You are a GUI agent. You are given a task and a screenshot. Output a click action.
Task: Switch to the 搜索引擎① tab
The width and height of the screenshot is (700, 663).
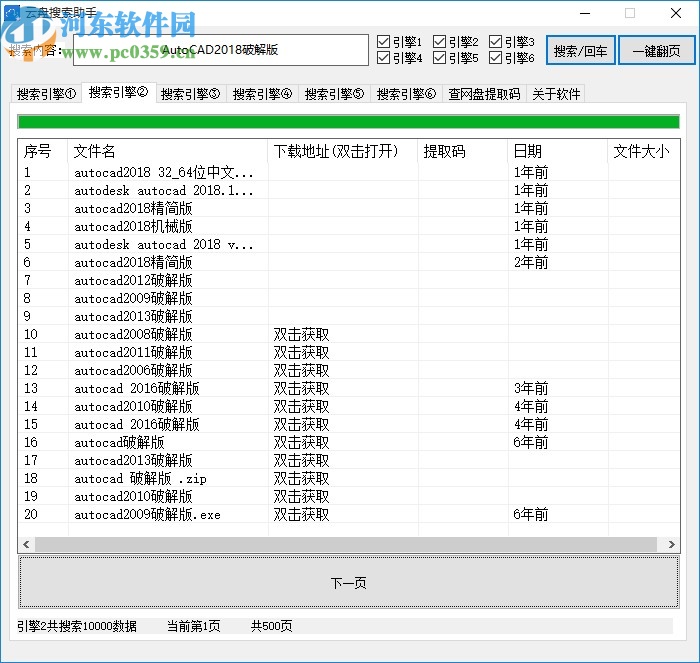(x=46, y=94)
